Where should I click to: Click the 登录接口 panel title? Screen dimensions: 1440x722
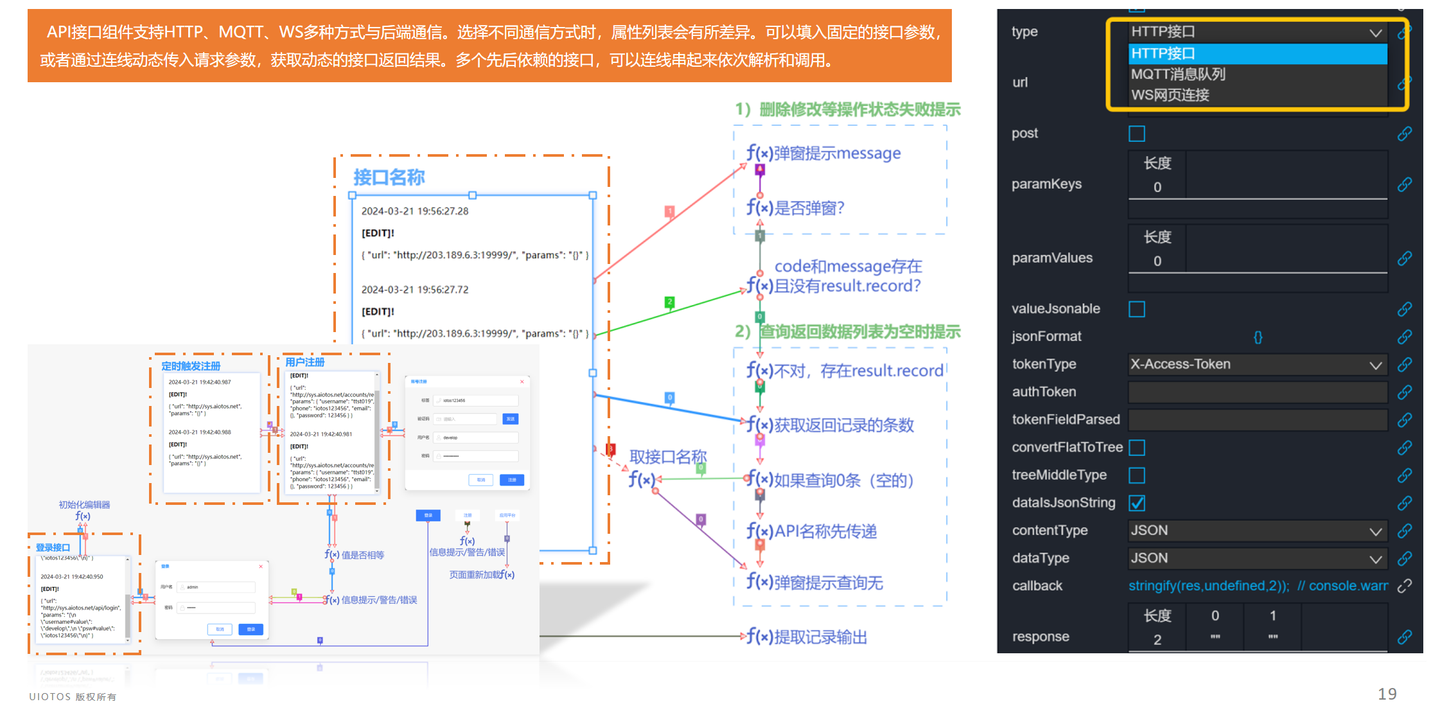click(x=53, y=547)
